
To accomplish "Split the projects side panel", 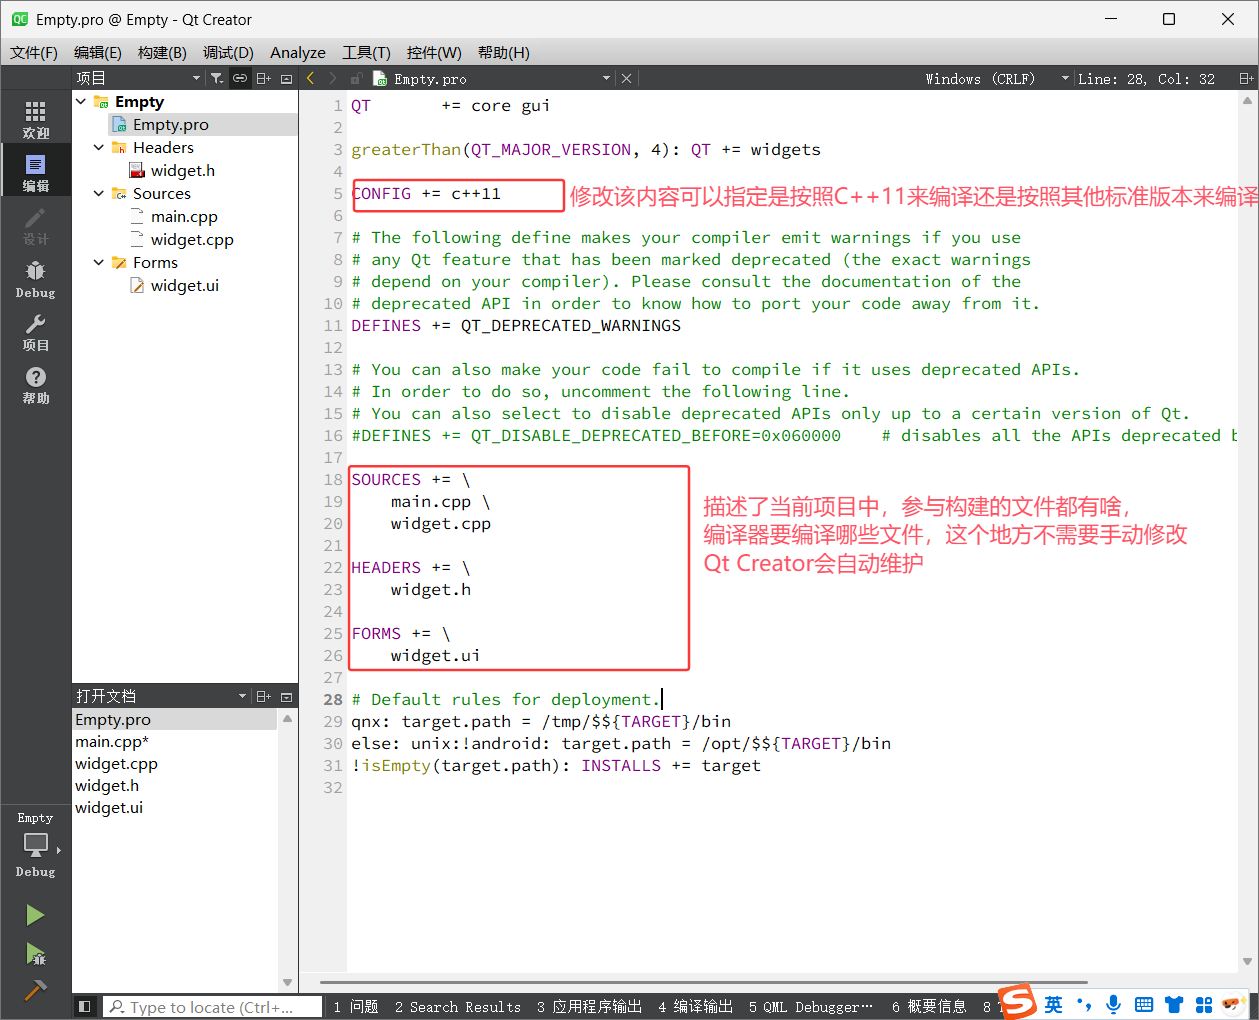I will (x=264, y=78).
